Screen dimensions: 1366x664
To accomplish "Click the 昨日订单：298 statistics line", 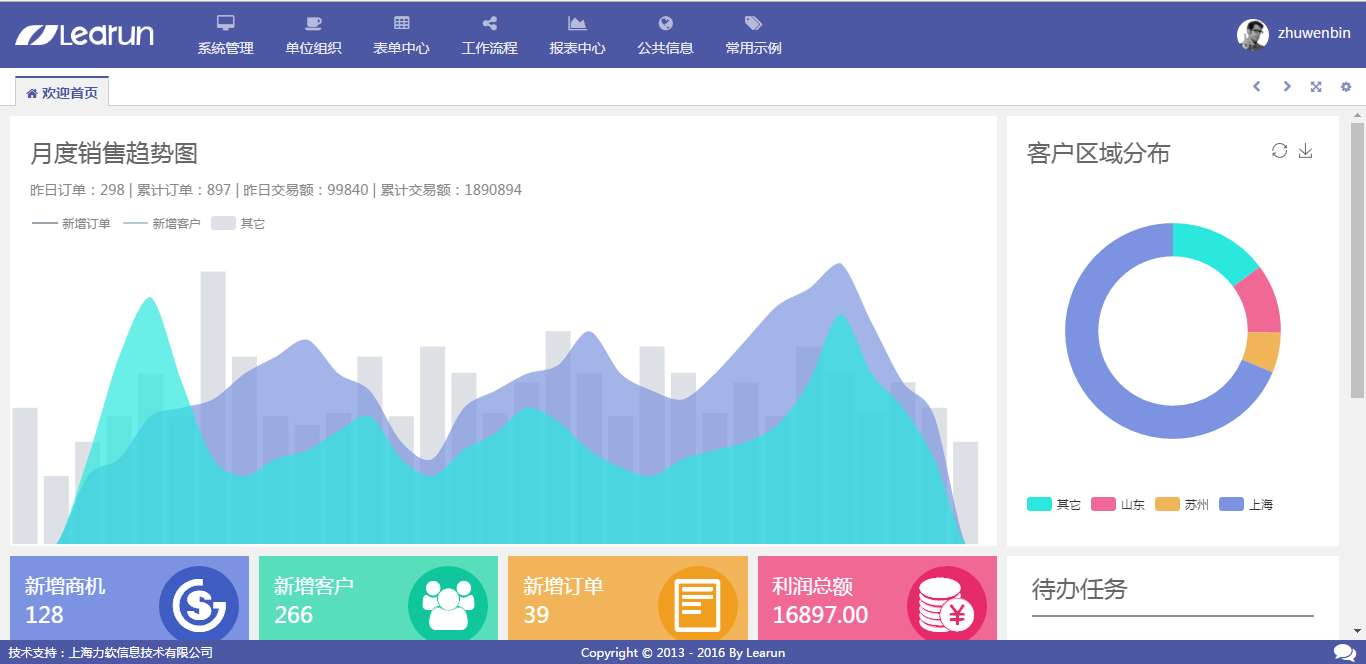I will 276,190.
